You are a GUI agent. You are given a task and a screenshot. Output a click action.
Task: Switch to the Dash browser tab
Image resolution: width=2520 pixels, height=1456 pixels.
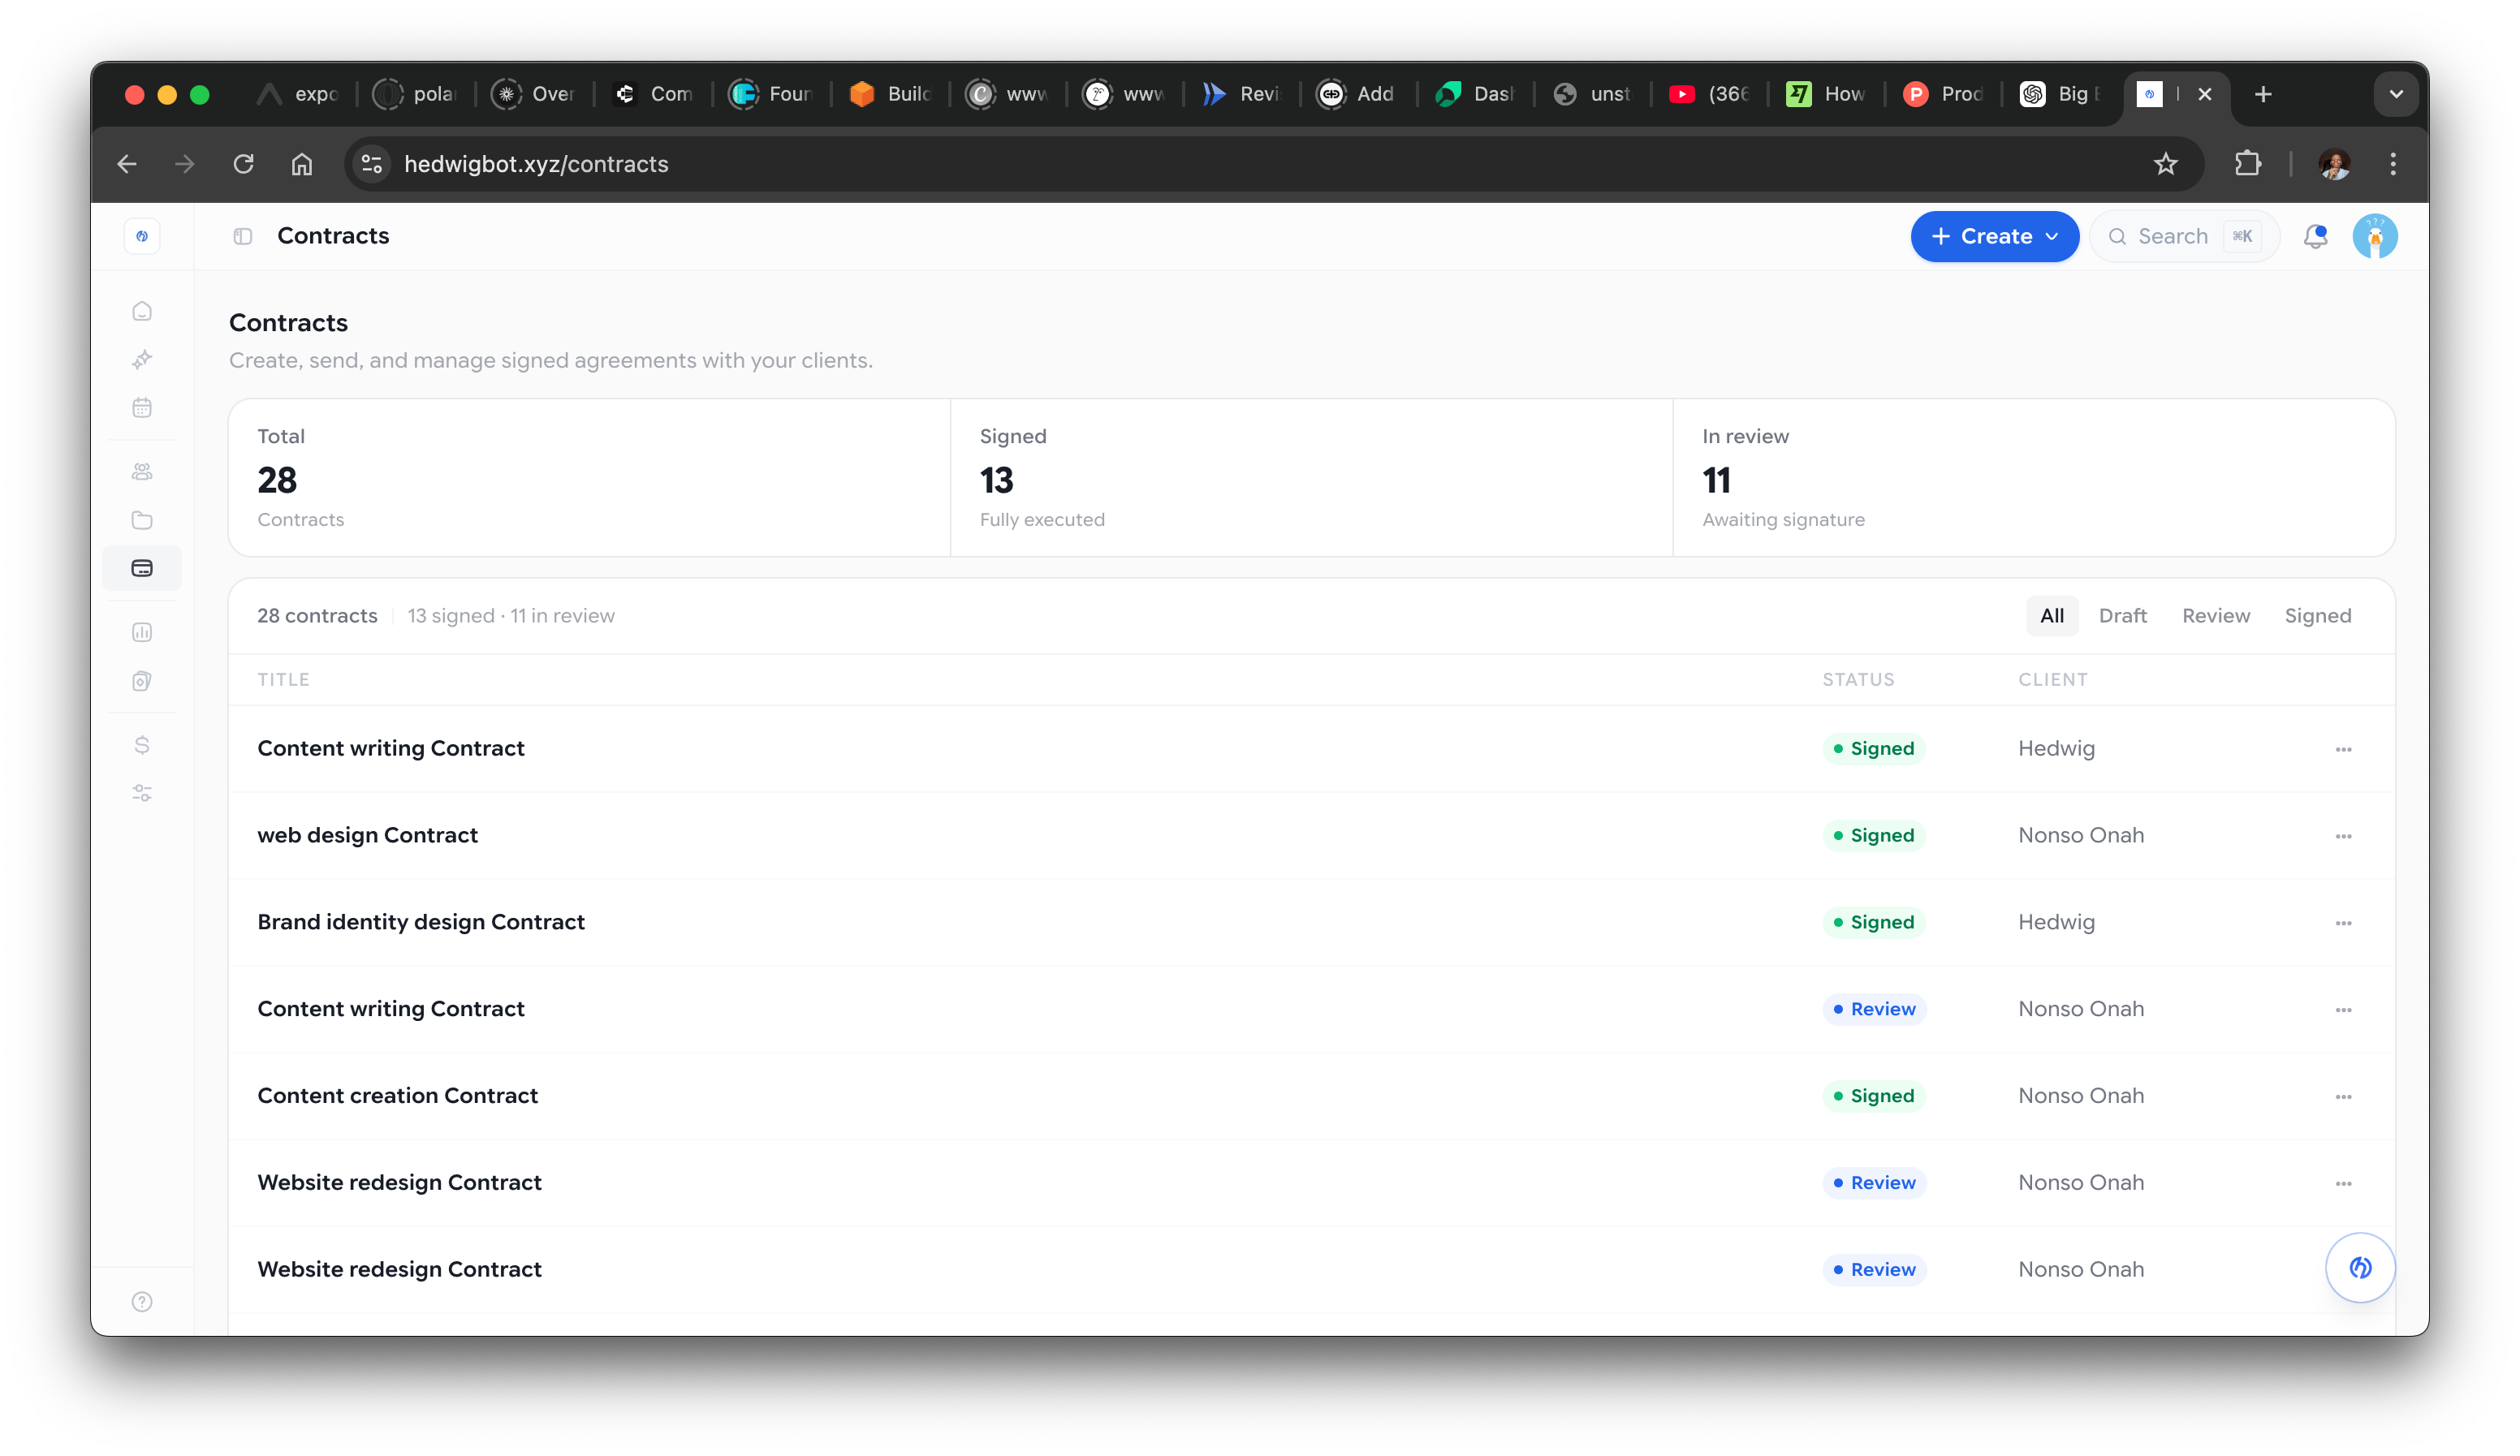tap(1474, 94)
